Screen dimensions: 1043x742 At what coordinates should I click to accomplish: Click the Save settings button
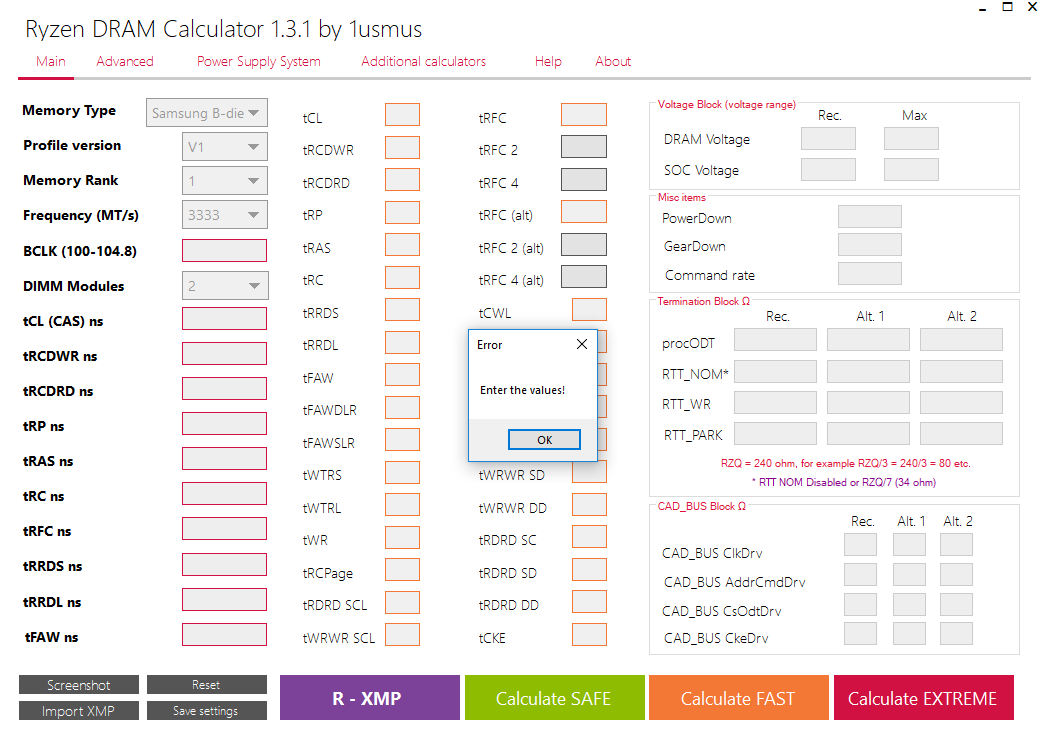point(206,711)
